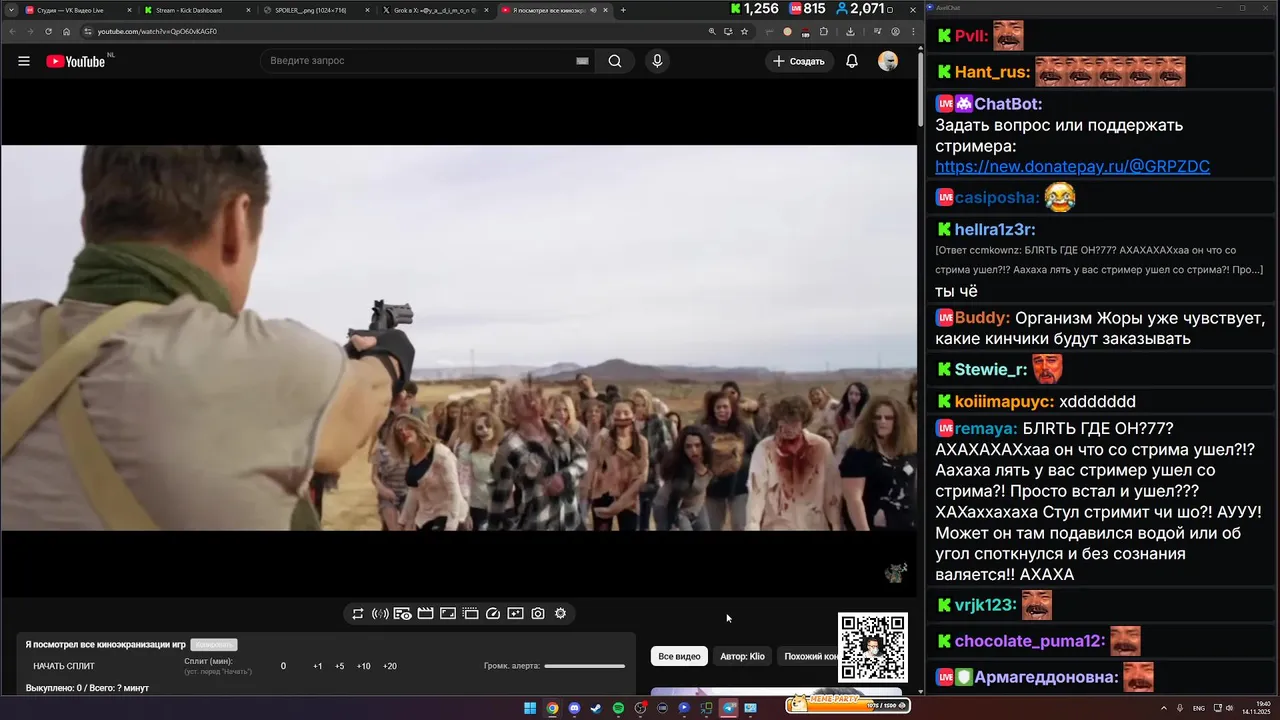The width and height of the screenshot is (1280, 720).
Task: Open the donatepay.ru link in chat
Action: coord(1072,167)
